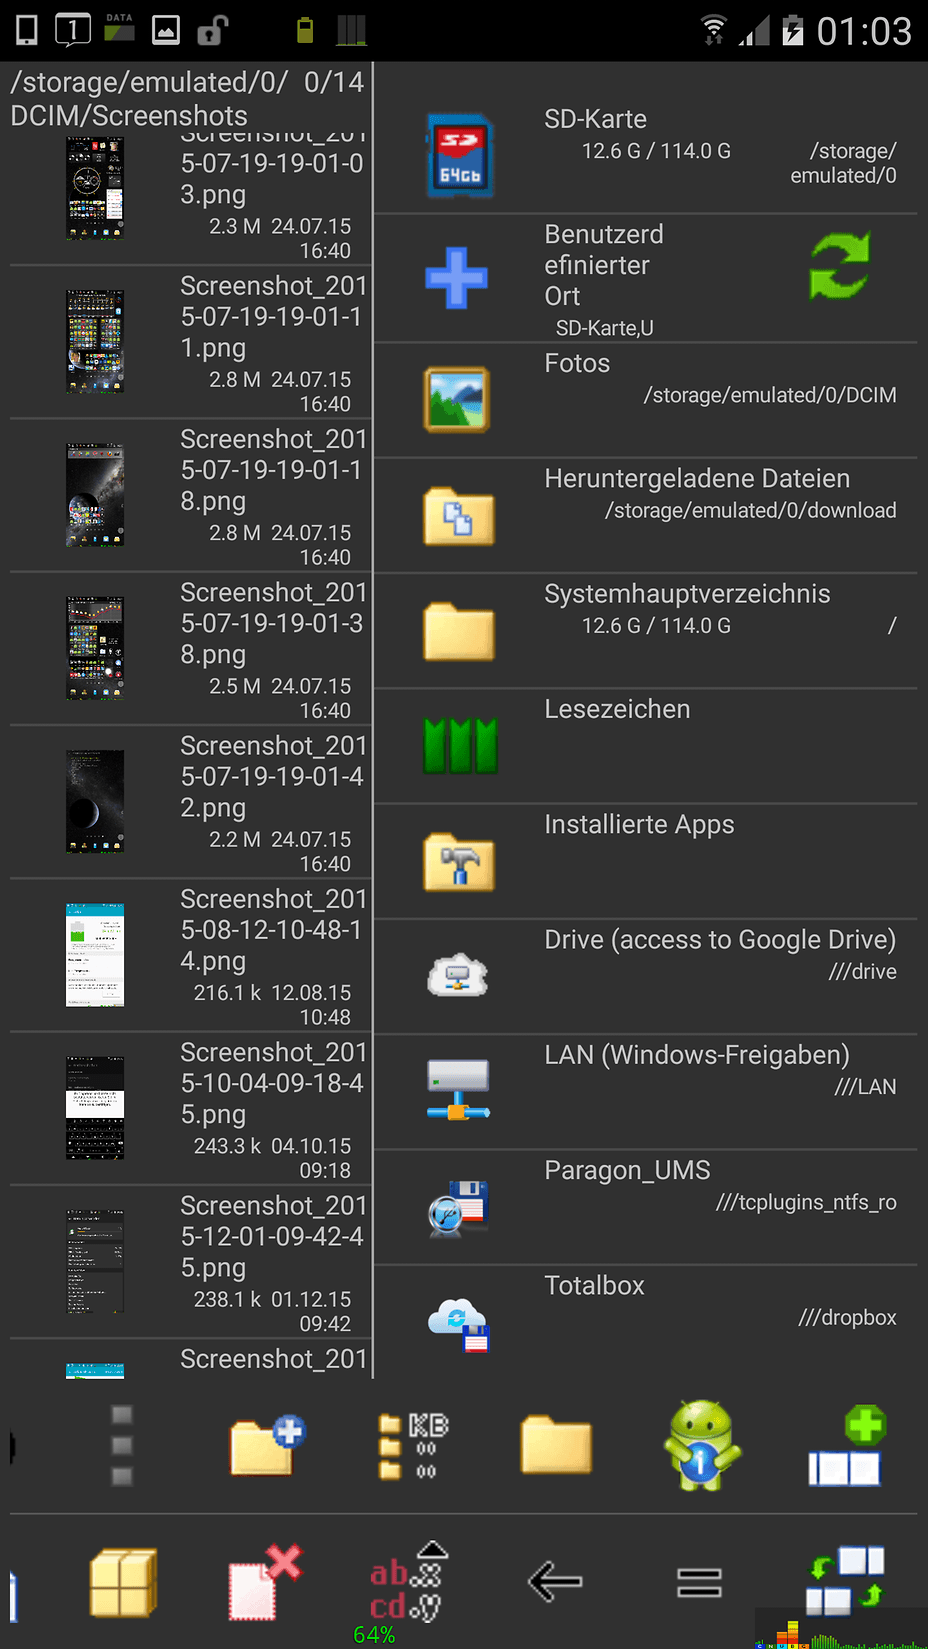This screenshot has width=928, height=1649.
Task: Open the Systemhauptverzeichnis folder icon
Action: point(459,631)
